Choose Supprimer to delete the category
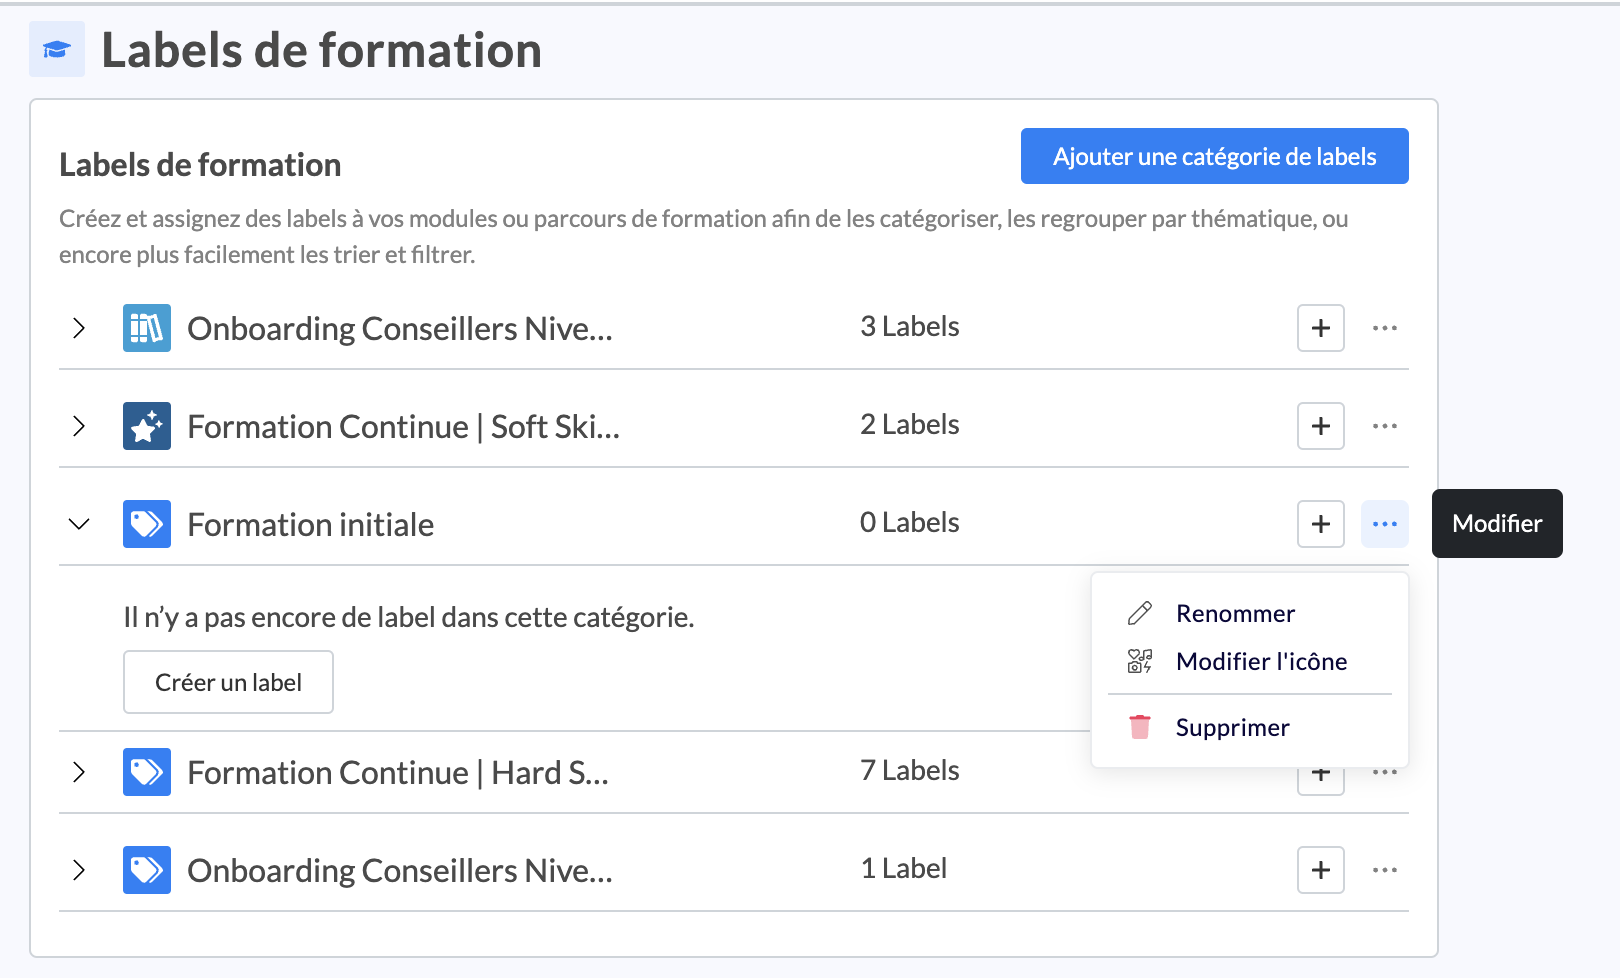 pyautogui.click(x=1232, y=727)
